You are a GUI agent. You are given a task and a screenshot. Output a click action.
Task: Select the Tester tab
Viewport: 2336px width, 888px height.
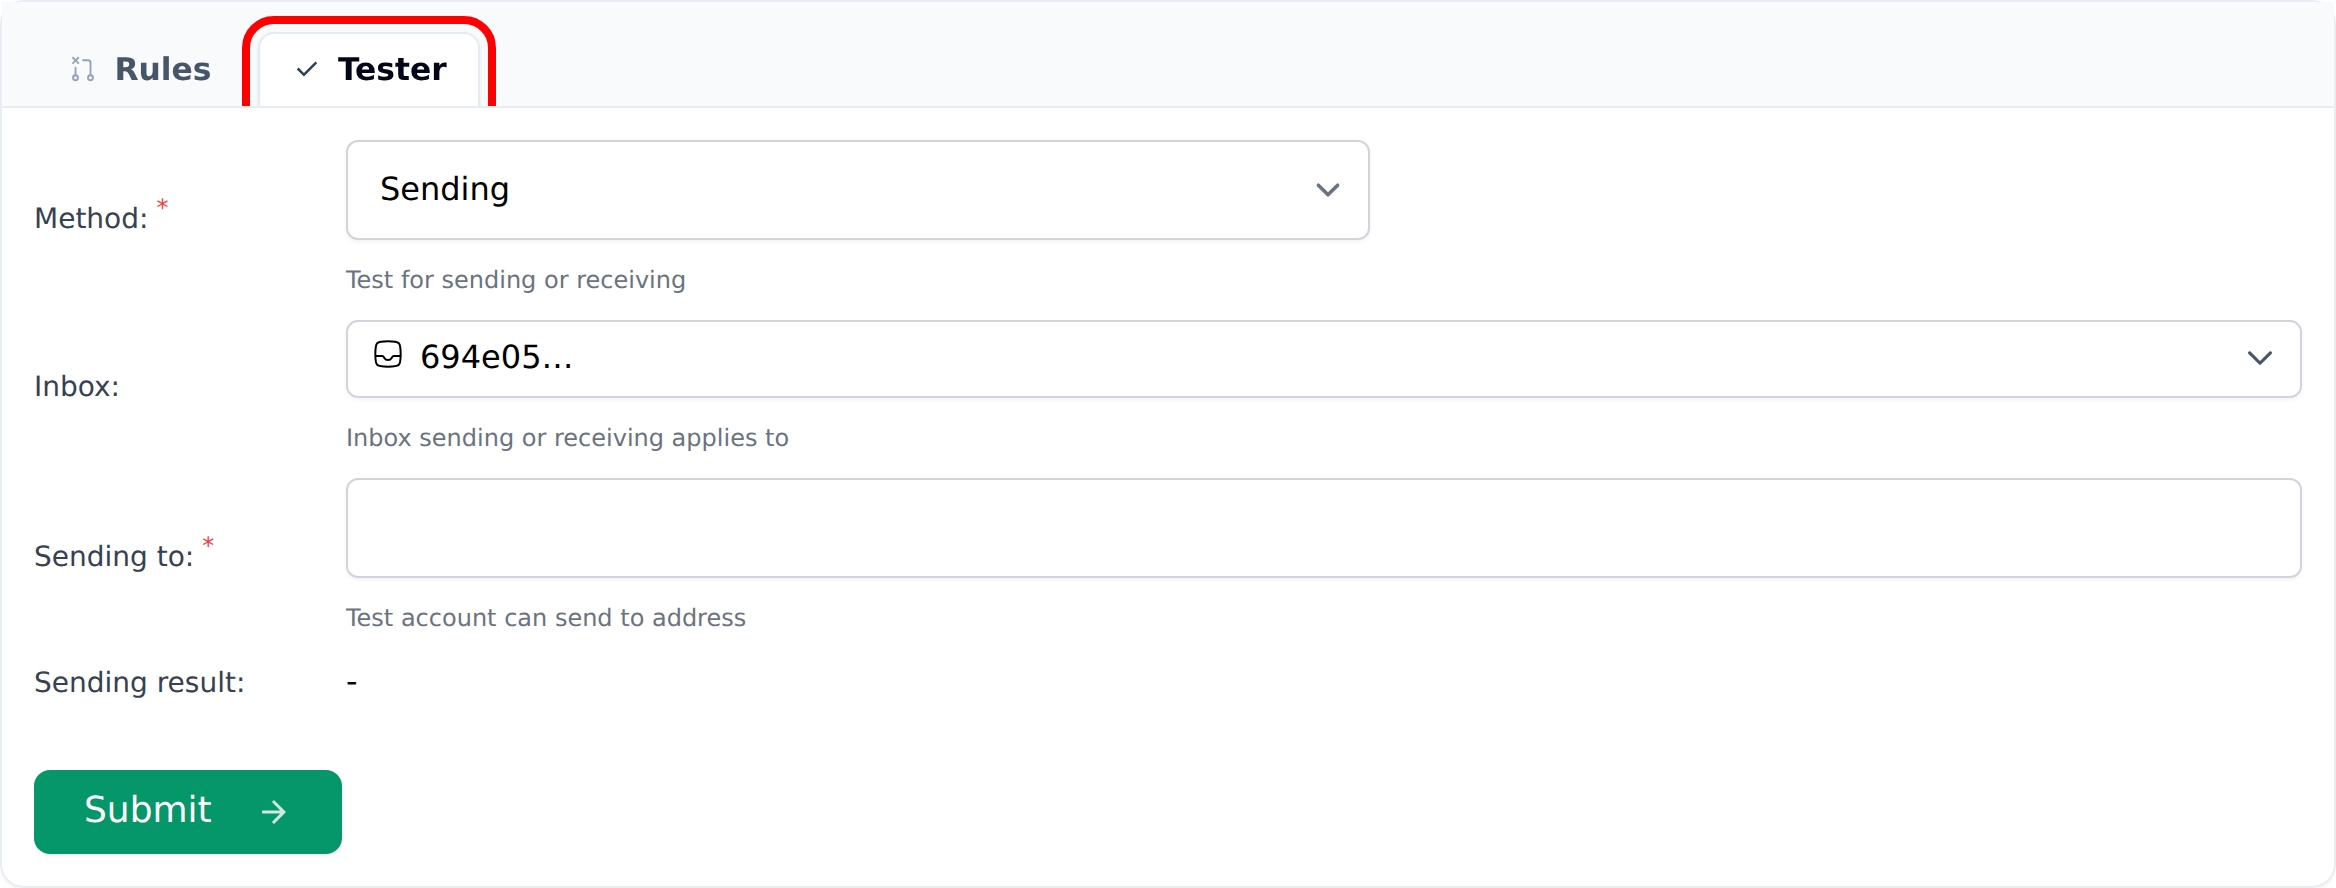coord(390,69)
